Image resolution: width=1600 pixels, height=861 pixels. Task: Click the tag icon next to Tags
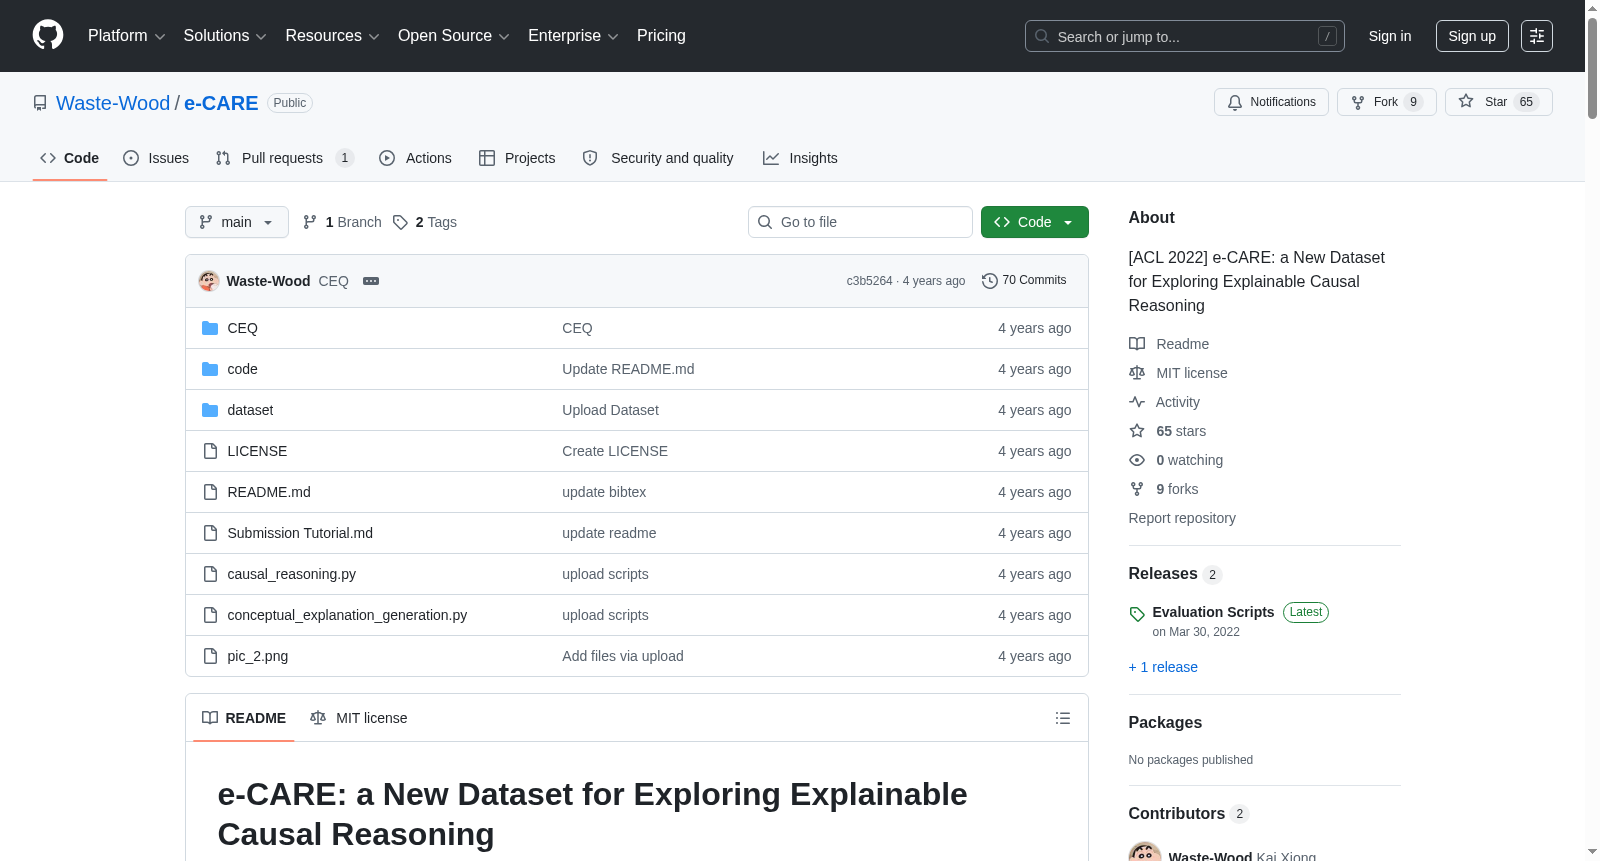point(400,222)
